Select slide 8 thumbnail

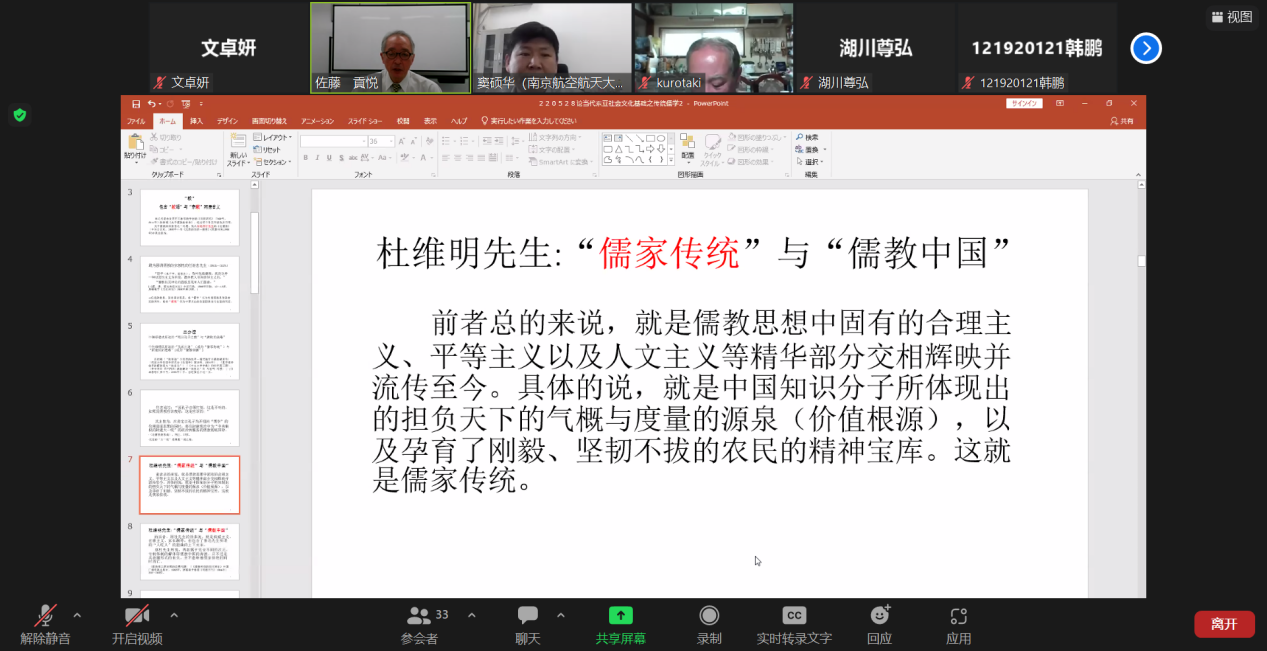coord(189,550)
